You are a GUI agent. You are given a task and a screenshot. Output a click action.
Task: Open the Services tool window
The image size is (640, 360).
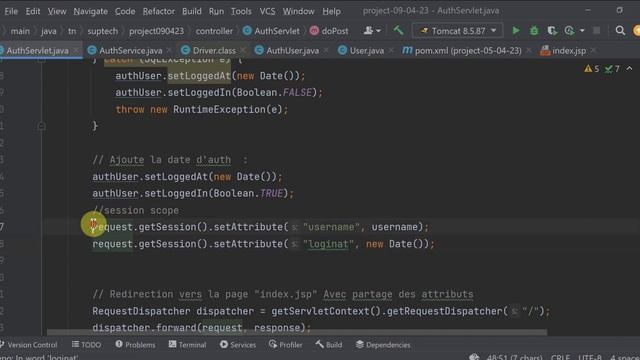click(238, 345)
